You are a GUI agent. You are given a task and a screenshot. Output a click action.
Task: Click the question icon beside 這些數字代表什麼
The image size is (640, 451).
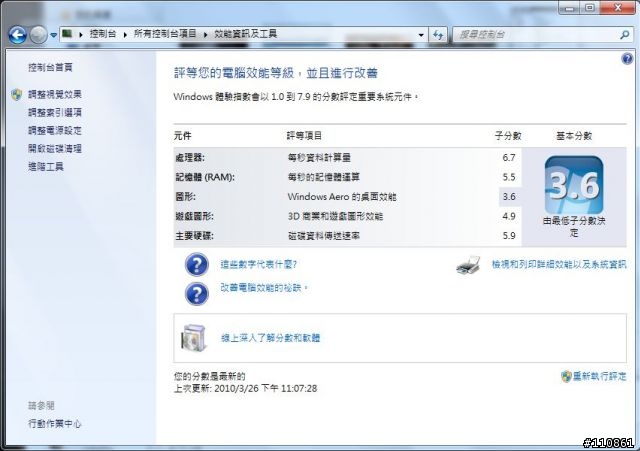tap(197, 264)
